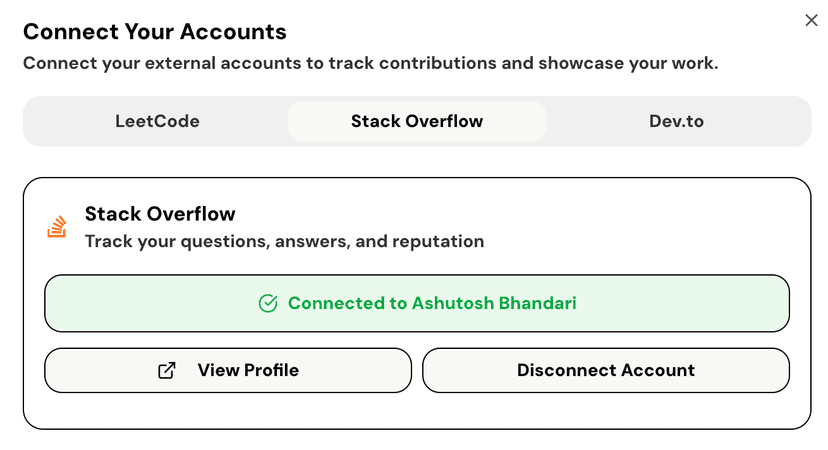Open the Dev.to tab

(x=676, y=121)
